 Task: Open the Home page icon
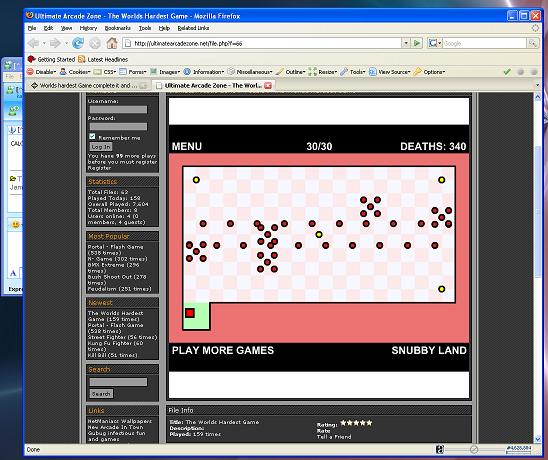point(112,43)
